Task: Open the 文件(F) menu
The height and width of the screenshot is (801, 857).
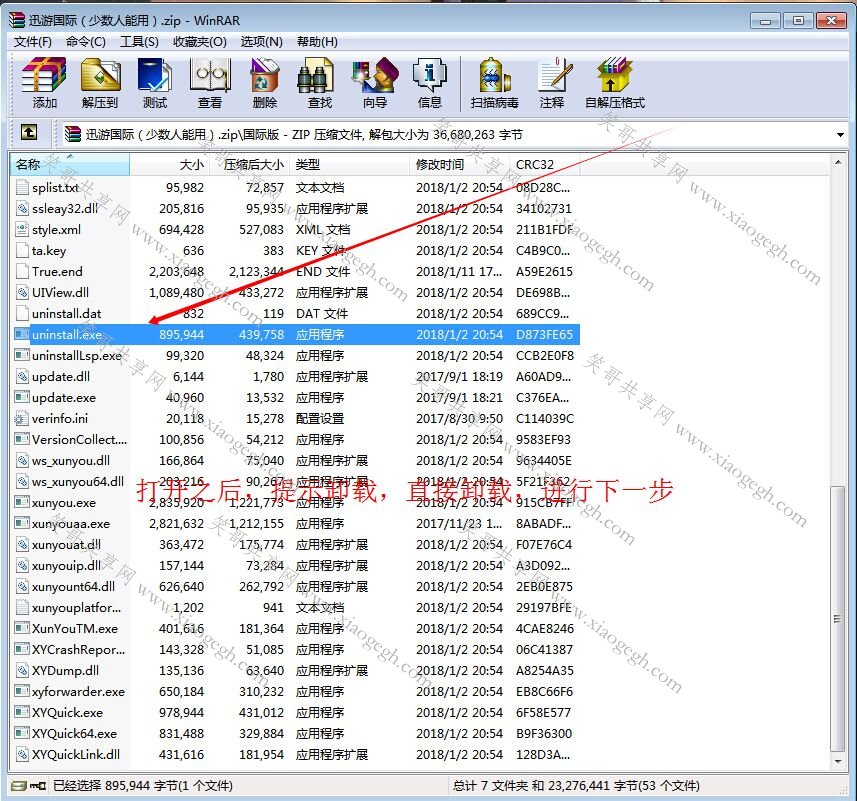Action: pos(33,42)
